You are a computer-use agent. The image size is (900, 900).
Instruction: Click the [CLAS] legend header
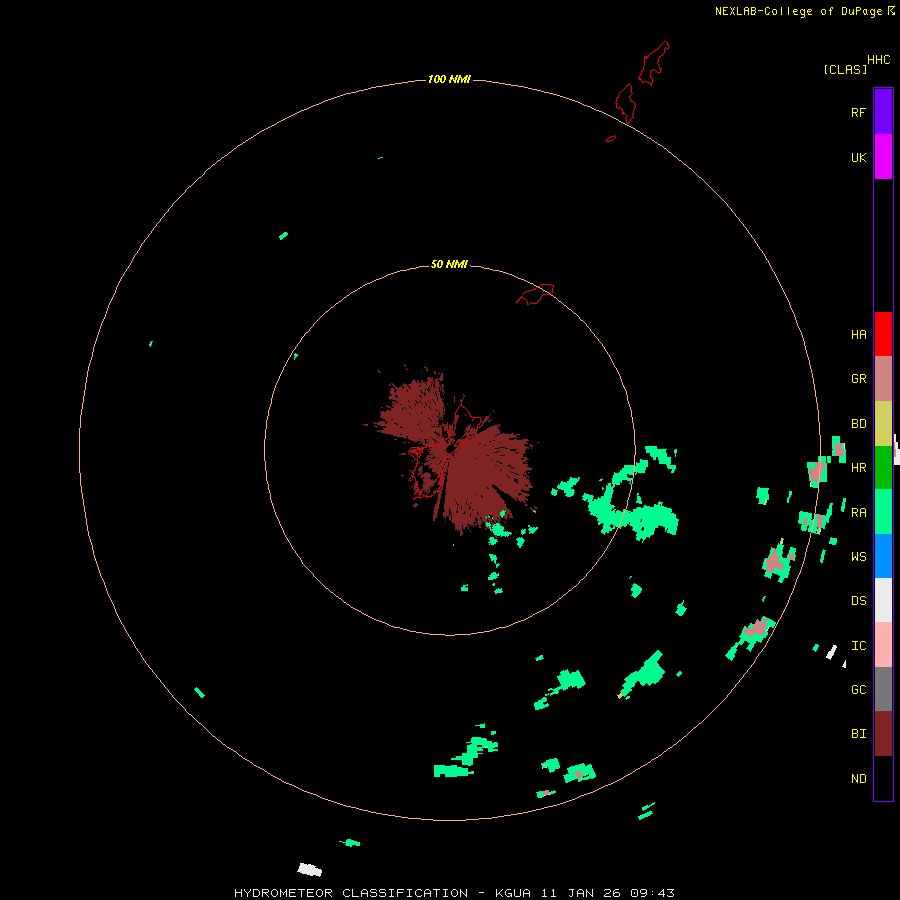[845, 69]
